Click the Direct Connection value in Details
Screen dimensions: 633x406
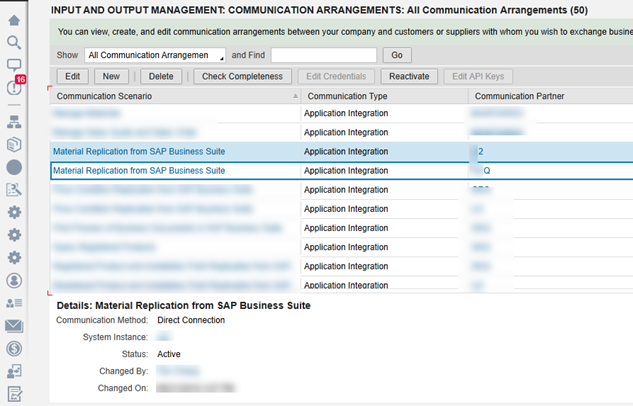[191, 320]
